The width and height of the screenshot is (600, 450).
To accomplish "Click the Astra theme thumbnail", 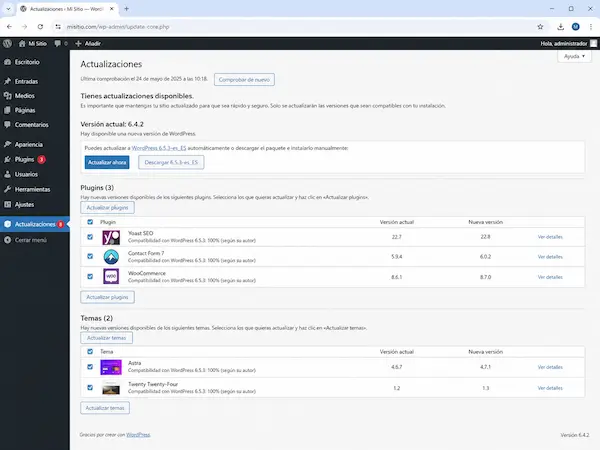I will (111, 367).
